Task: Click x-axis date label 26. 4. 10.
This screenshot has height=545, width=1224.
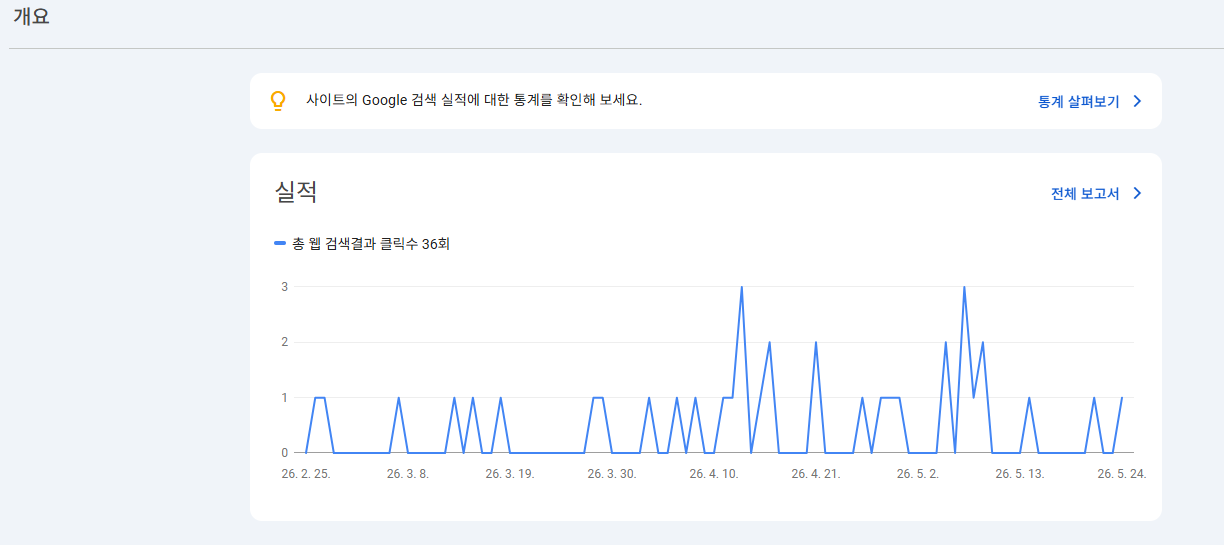Action: point(714,474)
